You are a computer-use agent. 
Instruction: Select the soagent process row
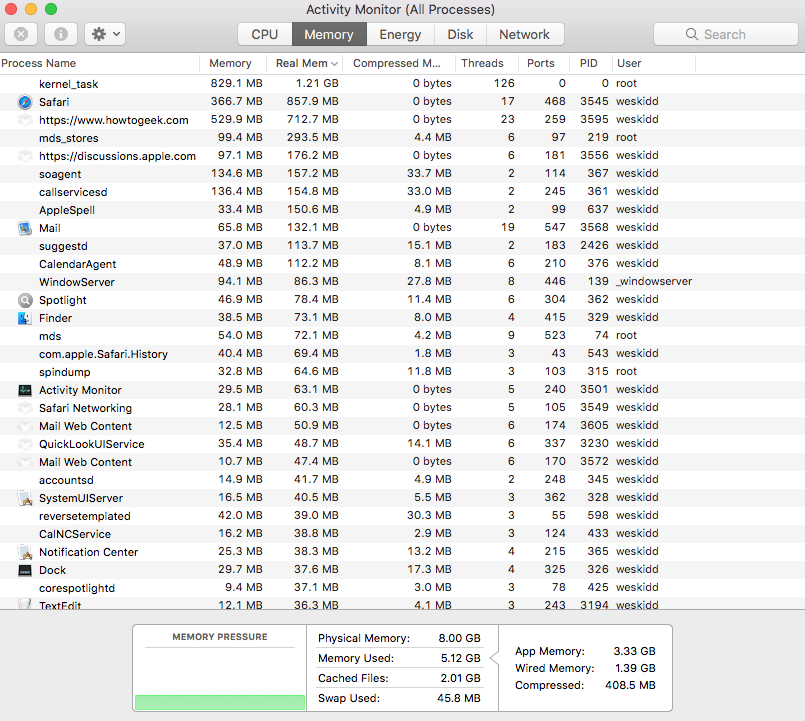pyautogui.click(x=402, y=174)
